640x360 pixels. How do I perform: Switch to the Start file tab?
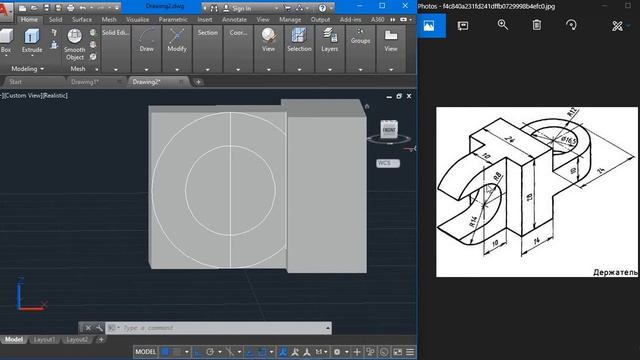tap(16, 82)
